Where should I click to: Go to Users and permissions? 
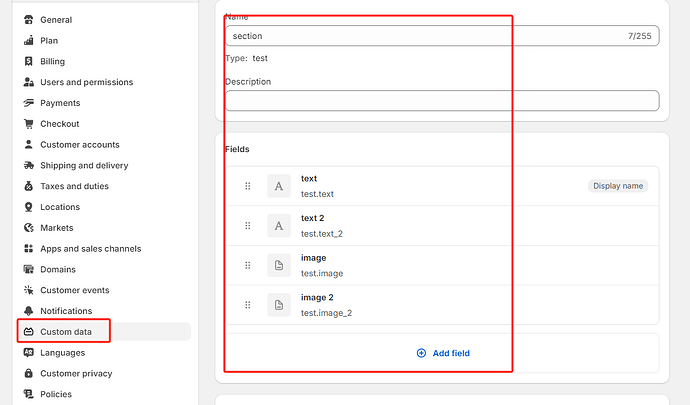[x=86, y=82]
